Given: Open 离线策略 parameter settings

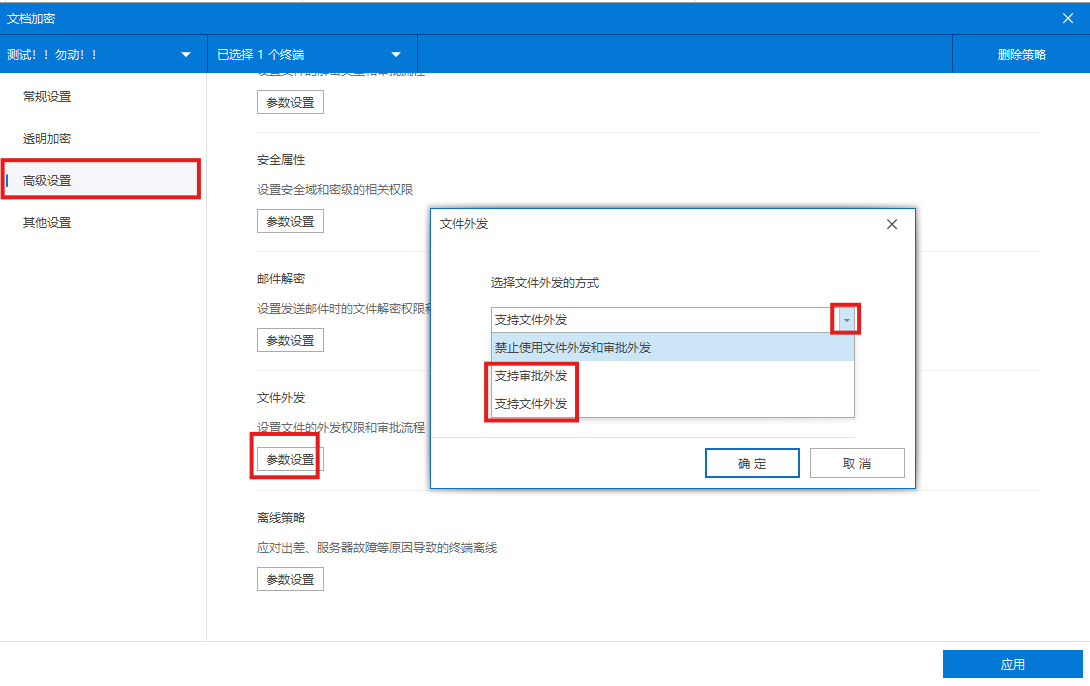Looking at the screenshot, I should [290, 578].
